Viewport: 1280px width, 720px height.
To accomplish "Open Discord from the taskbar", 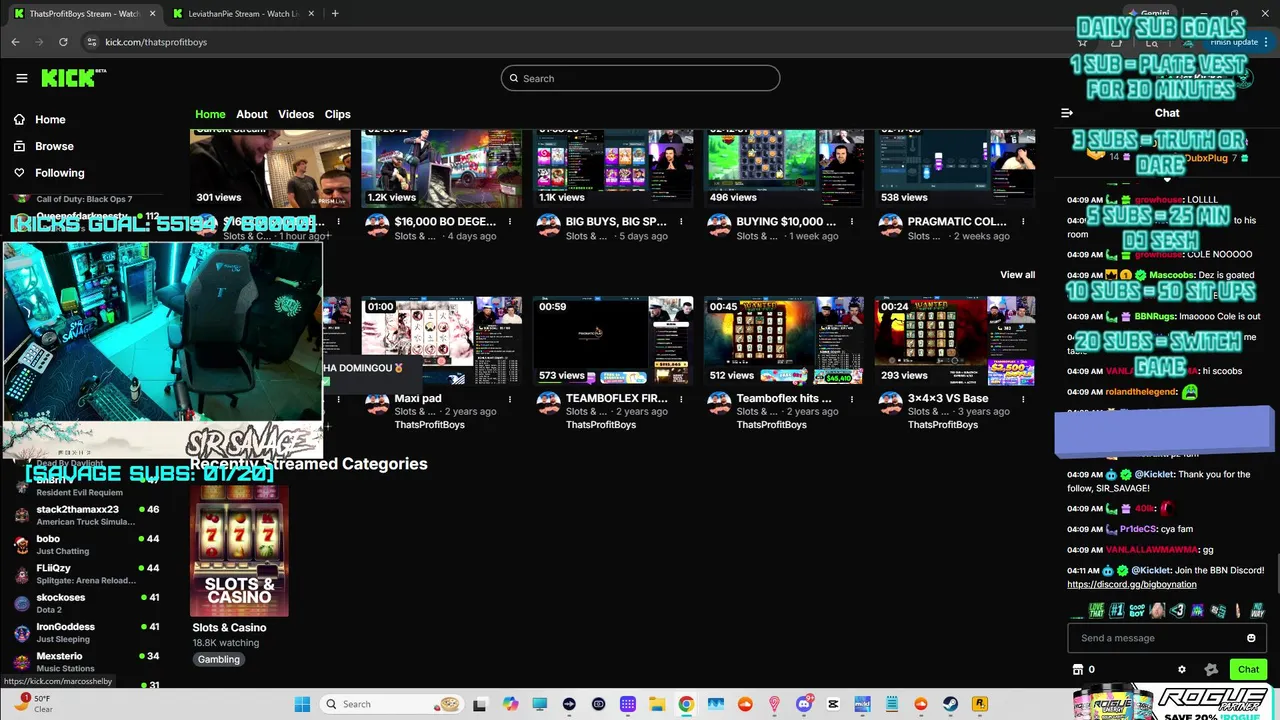I will point(804,704).
